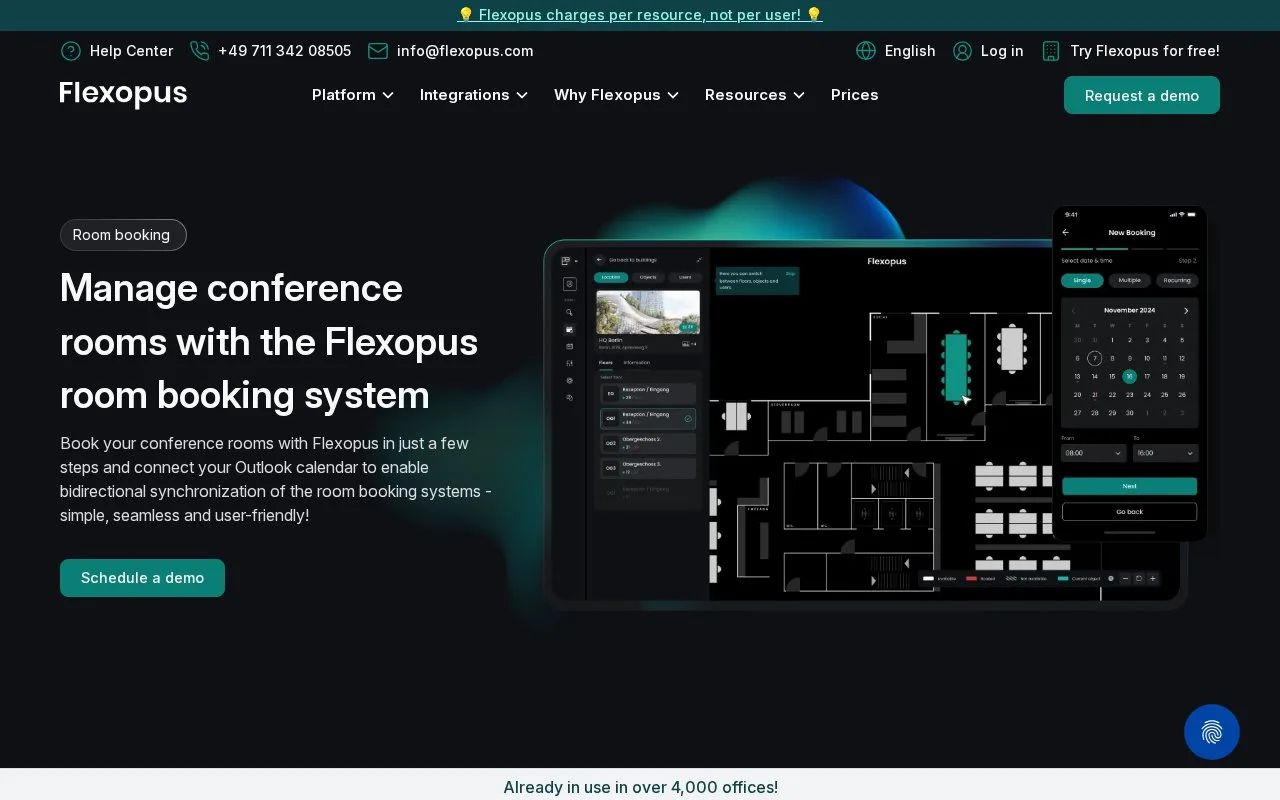Click the Log in link

[x=1002, y=51]
